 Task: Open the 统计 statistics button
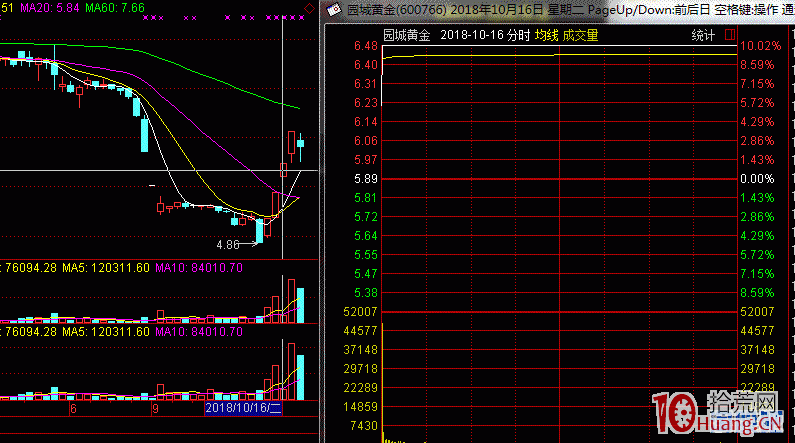(x=703, y=35)
